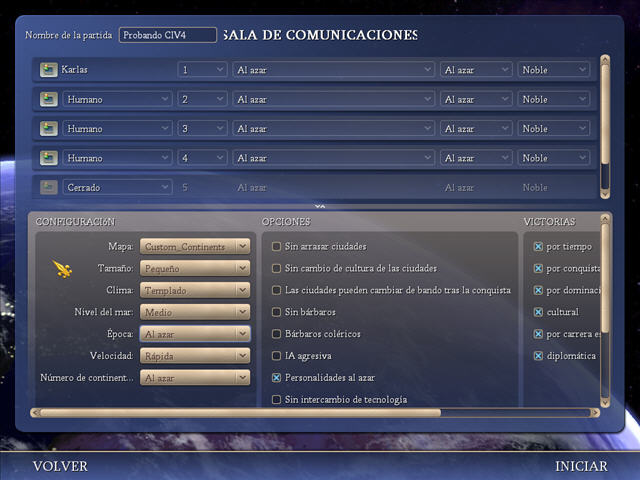Check the IA agresiva option
640x480 pixels.
point(277,356)
